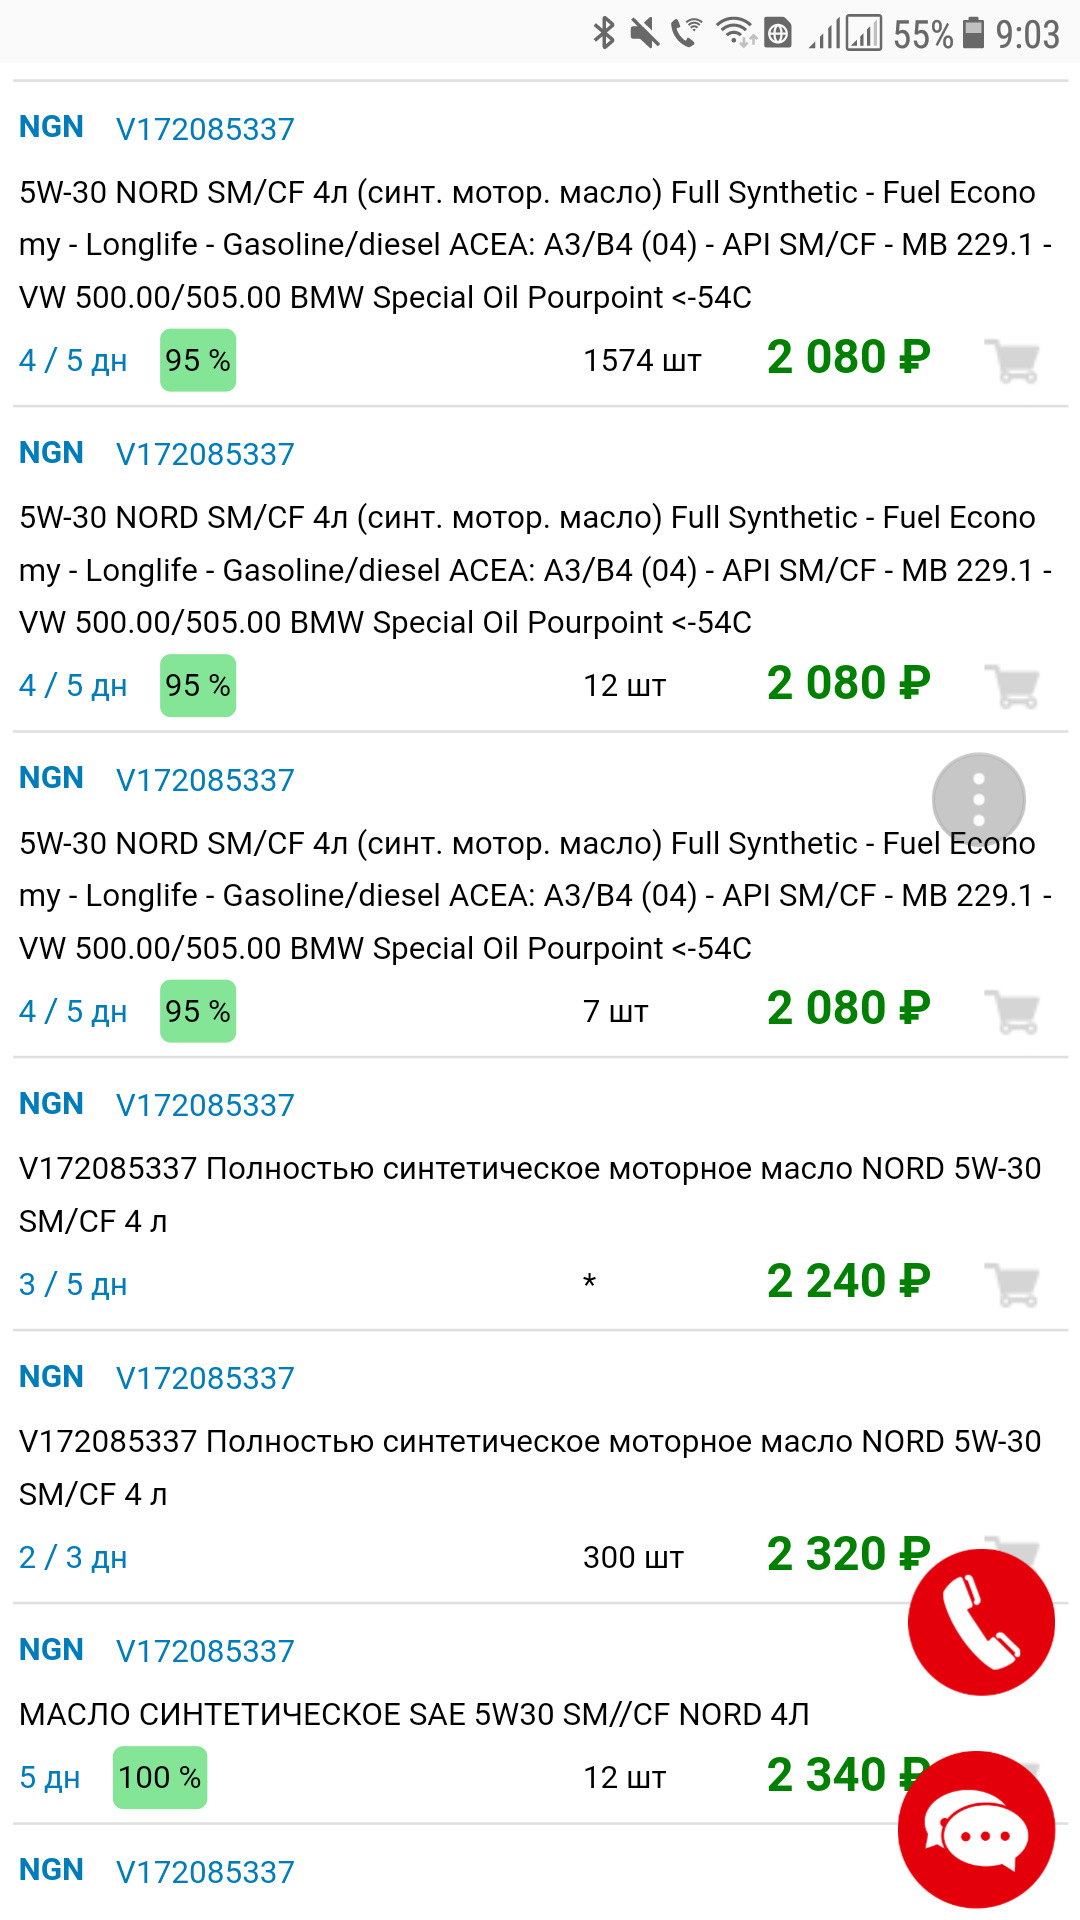Image resolution: width=1080 pixels, height=1920 pixels.
Task: Tap the battery icon in status bar
Action: [973, 33]
